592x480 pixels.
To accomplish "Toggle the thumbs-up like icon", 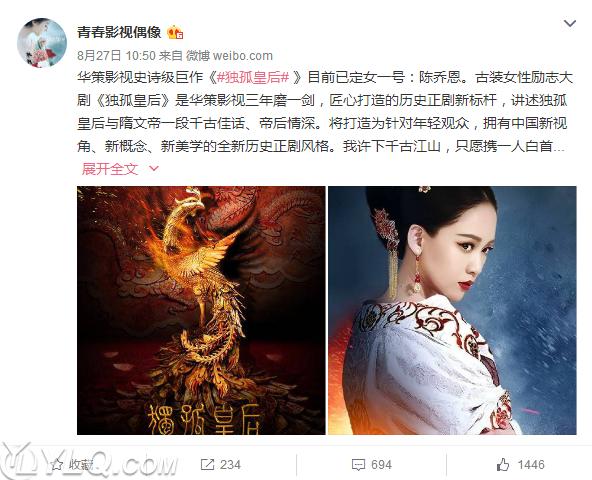I will coord(503,465).
